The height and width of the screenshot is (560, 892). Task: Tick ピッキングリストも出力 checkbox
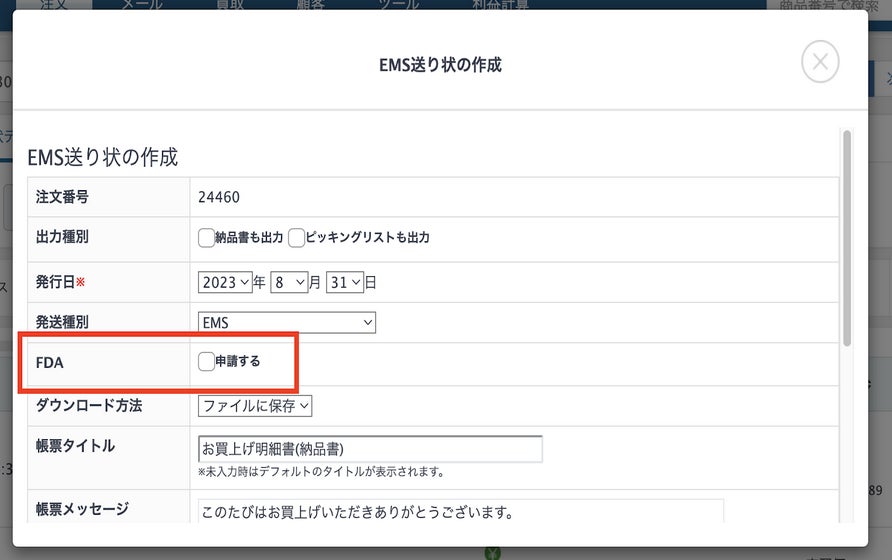[296, 237]
